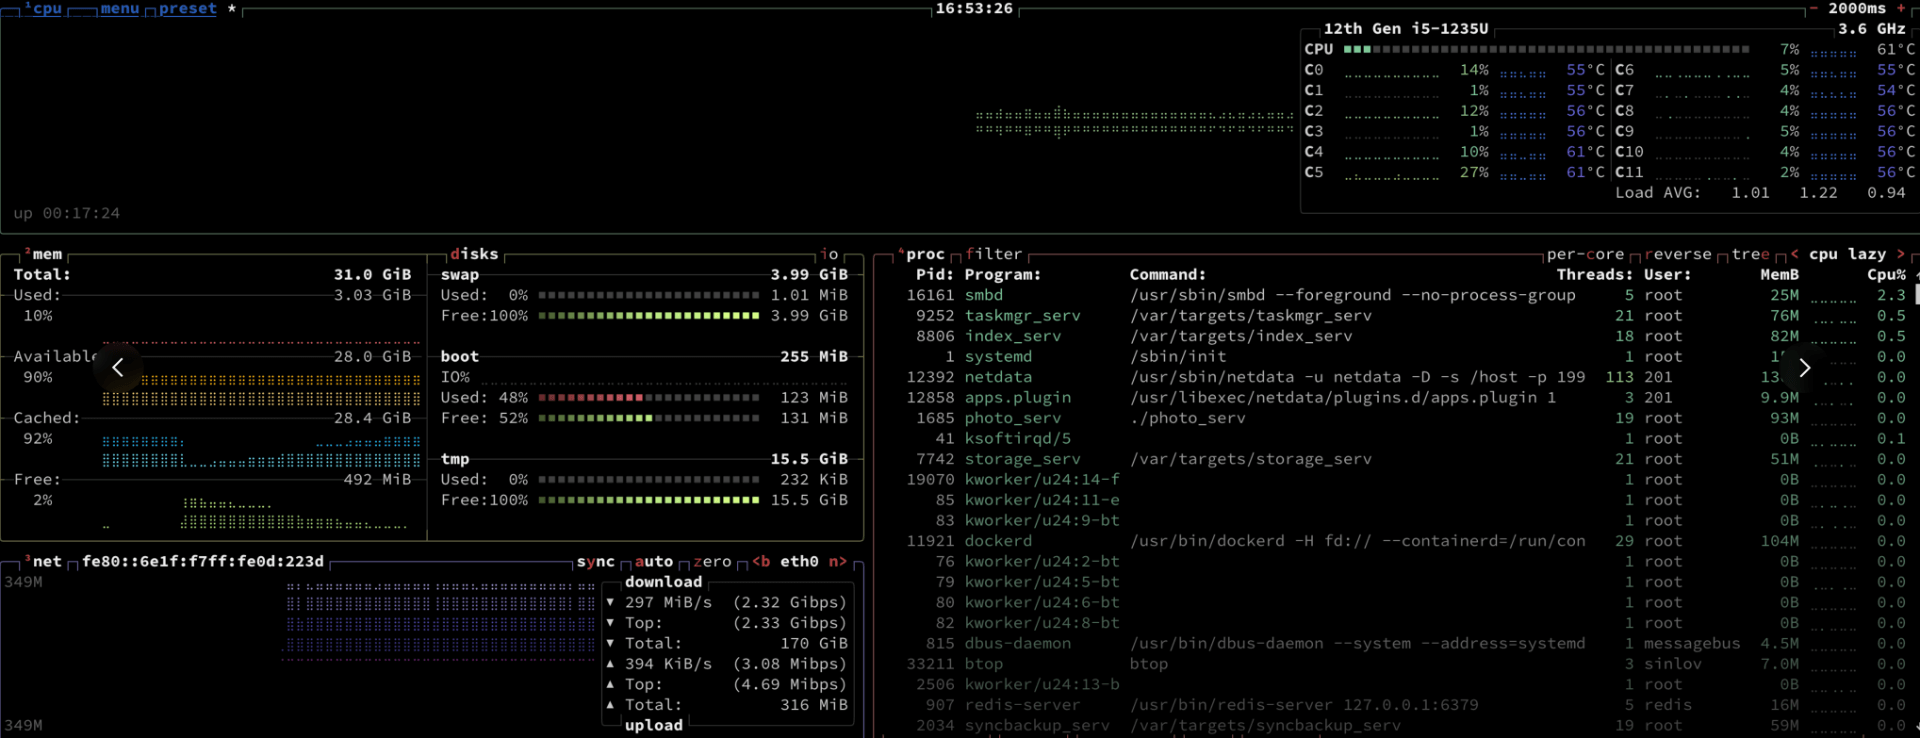This screenshot has width=1920, height=738.
Task: Select next sort column with > arrow
Action: click(x=1901, y=254)
